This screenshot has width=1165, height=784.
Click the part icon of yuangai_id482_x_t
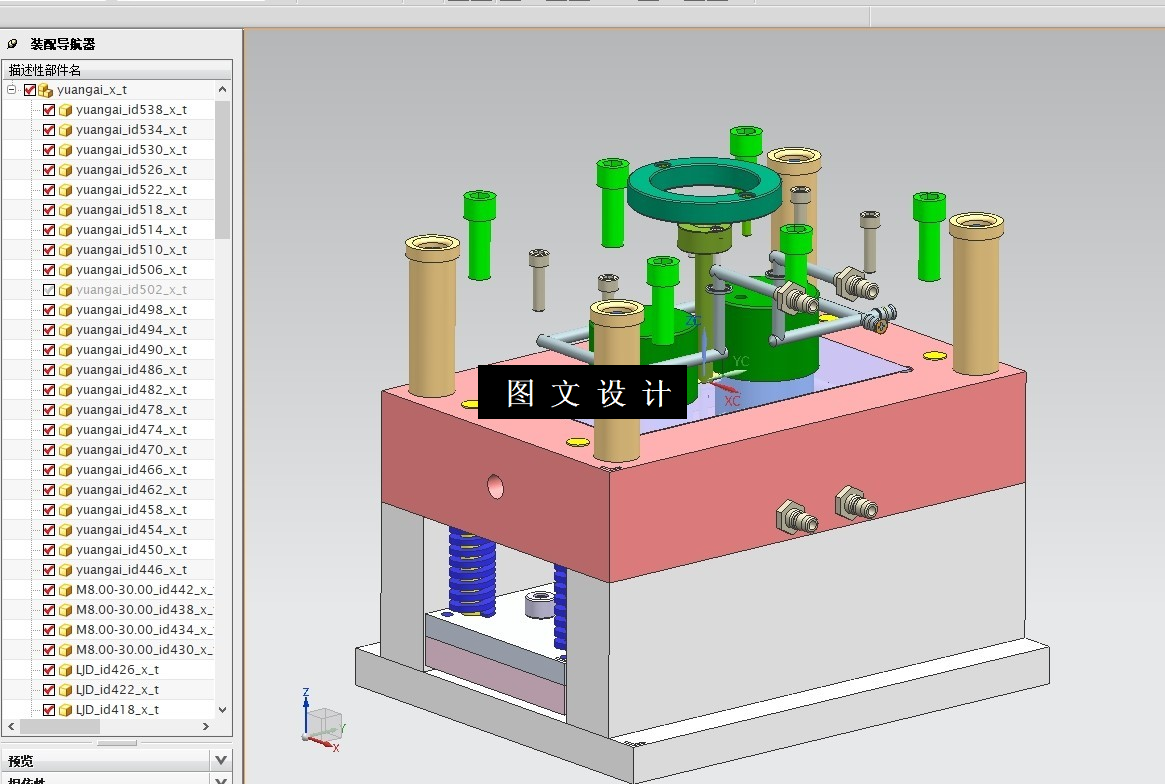[65, 390]
